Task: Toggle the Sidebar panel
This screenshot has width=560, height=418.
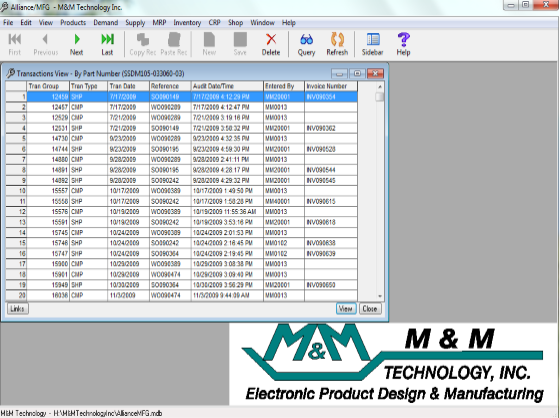Action: [x=372, y=44]
